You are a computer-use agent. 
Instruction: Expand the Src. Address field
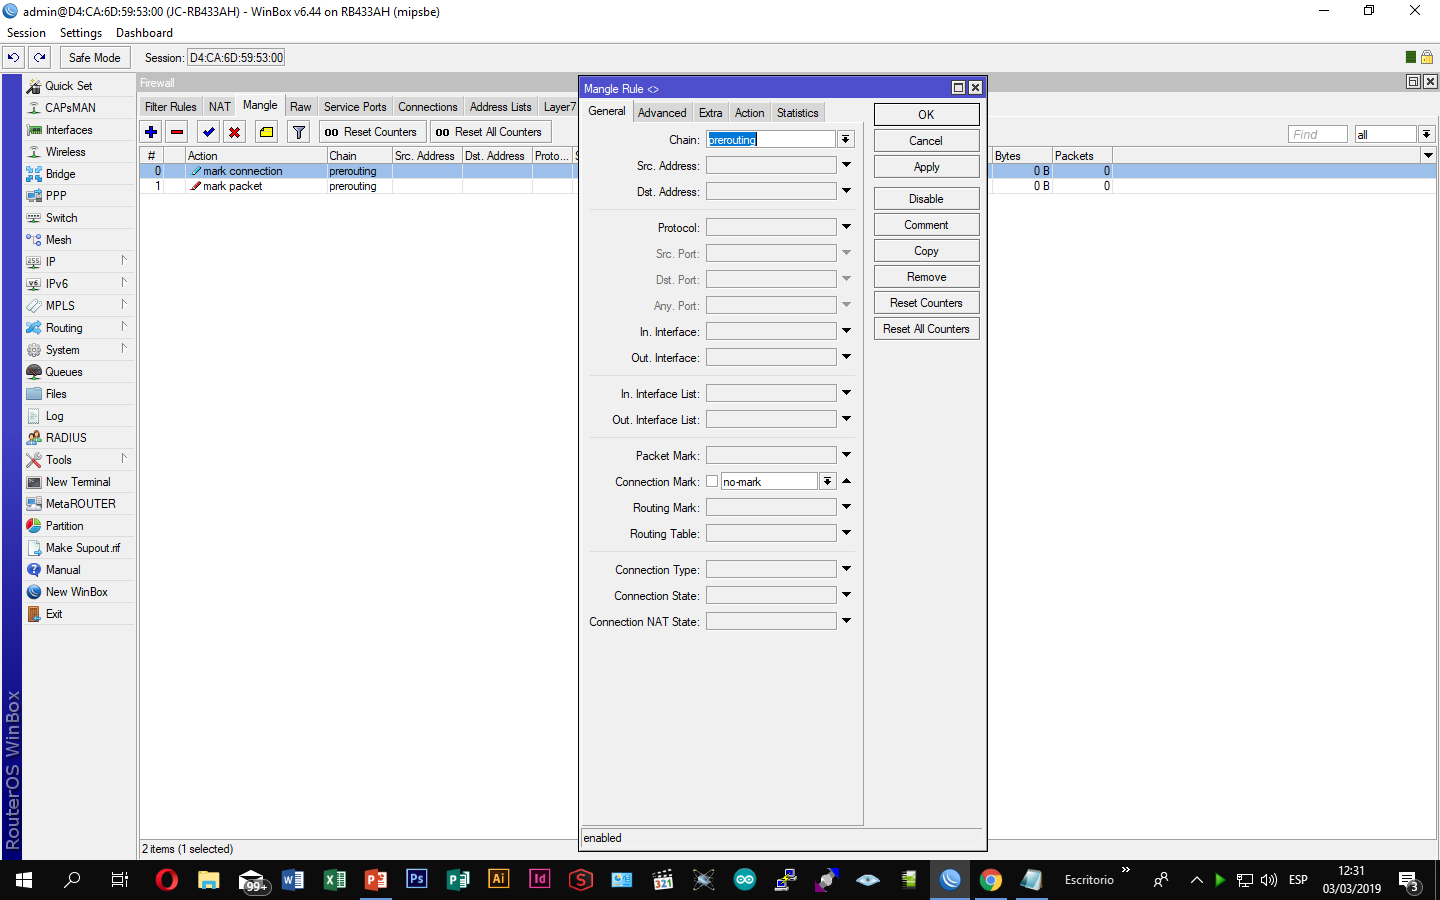pos(846,165)
